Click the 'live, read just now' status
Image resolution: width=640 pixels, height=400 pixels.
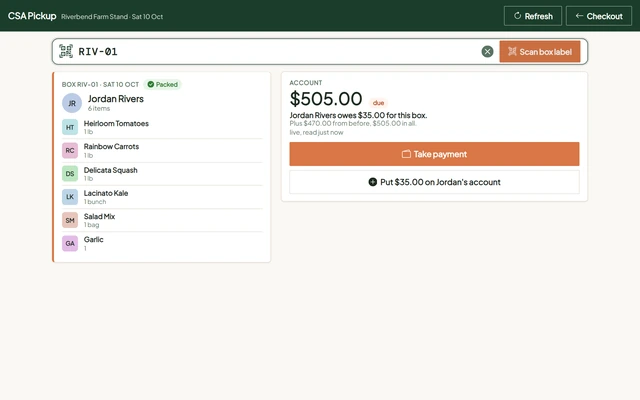click(316, 132)
